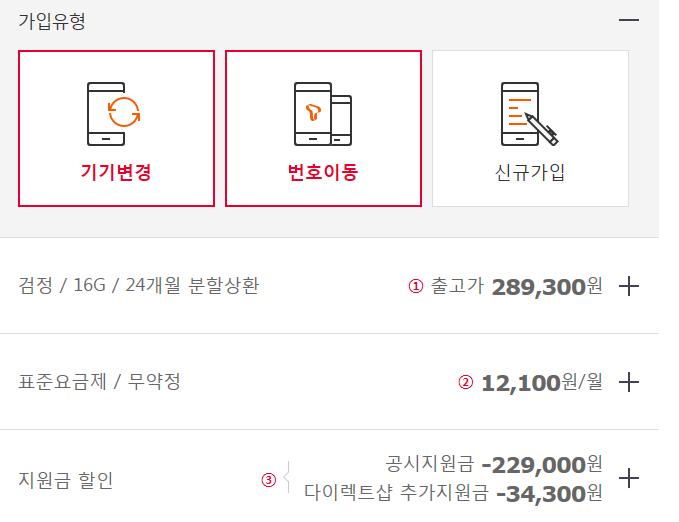Click the 출고가 289,300원 price
This screenshot has width=679, height=522.
[x=517, y=287]
